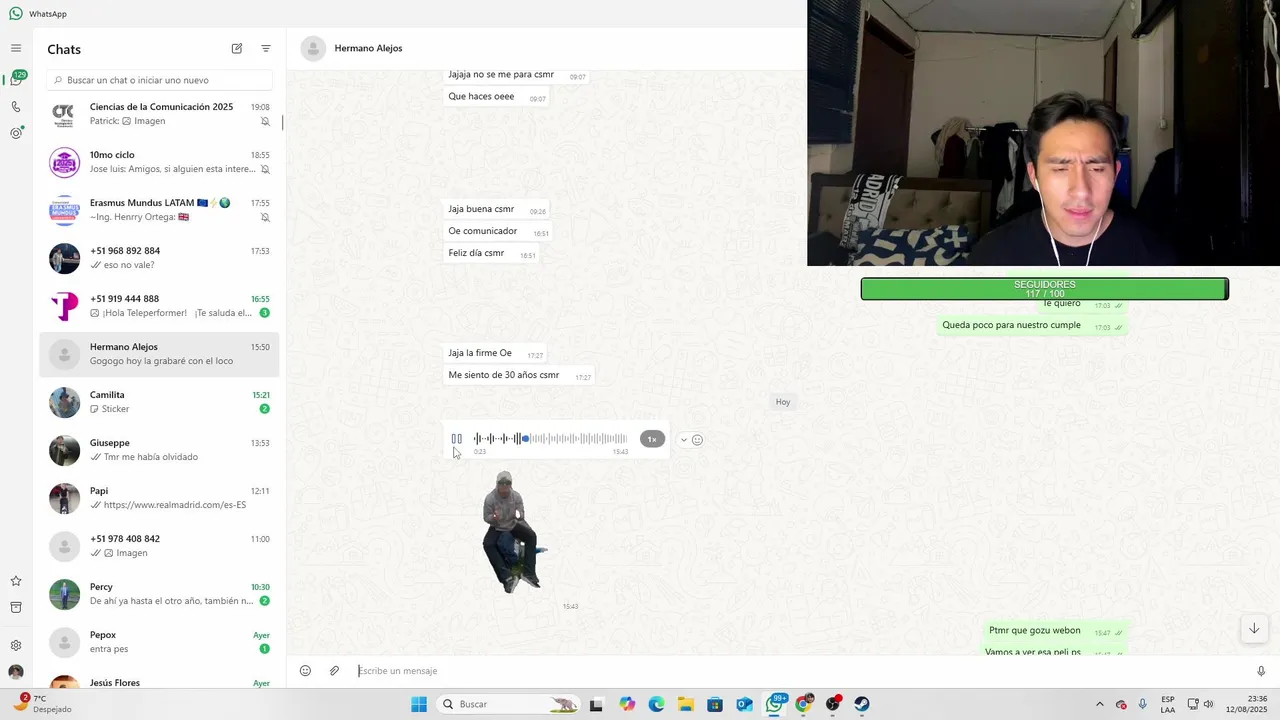Click the 'Me siento de 30 años csmr' message
Viewport: 1280px width, 720px height.
pos(519,375)
